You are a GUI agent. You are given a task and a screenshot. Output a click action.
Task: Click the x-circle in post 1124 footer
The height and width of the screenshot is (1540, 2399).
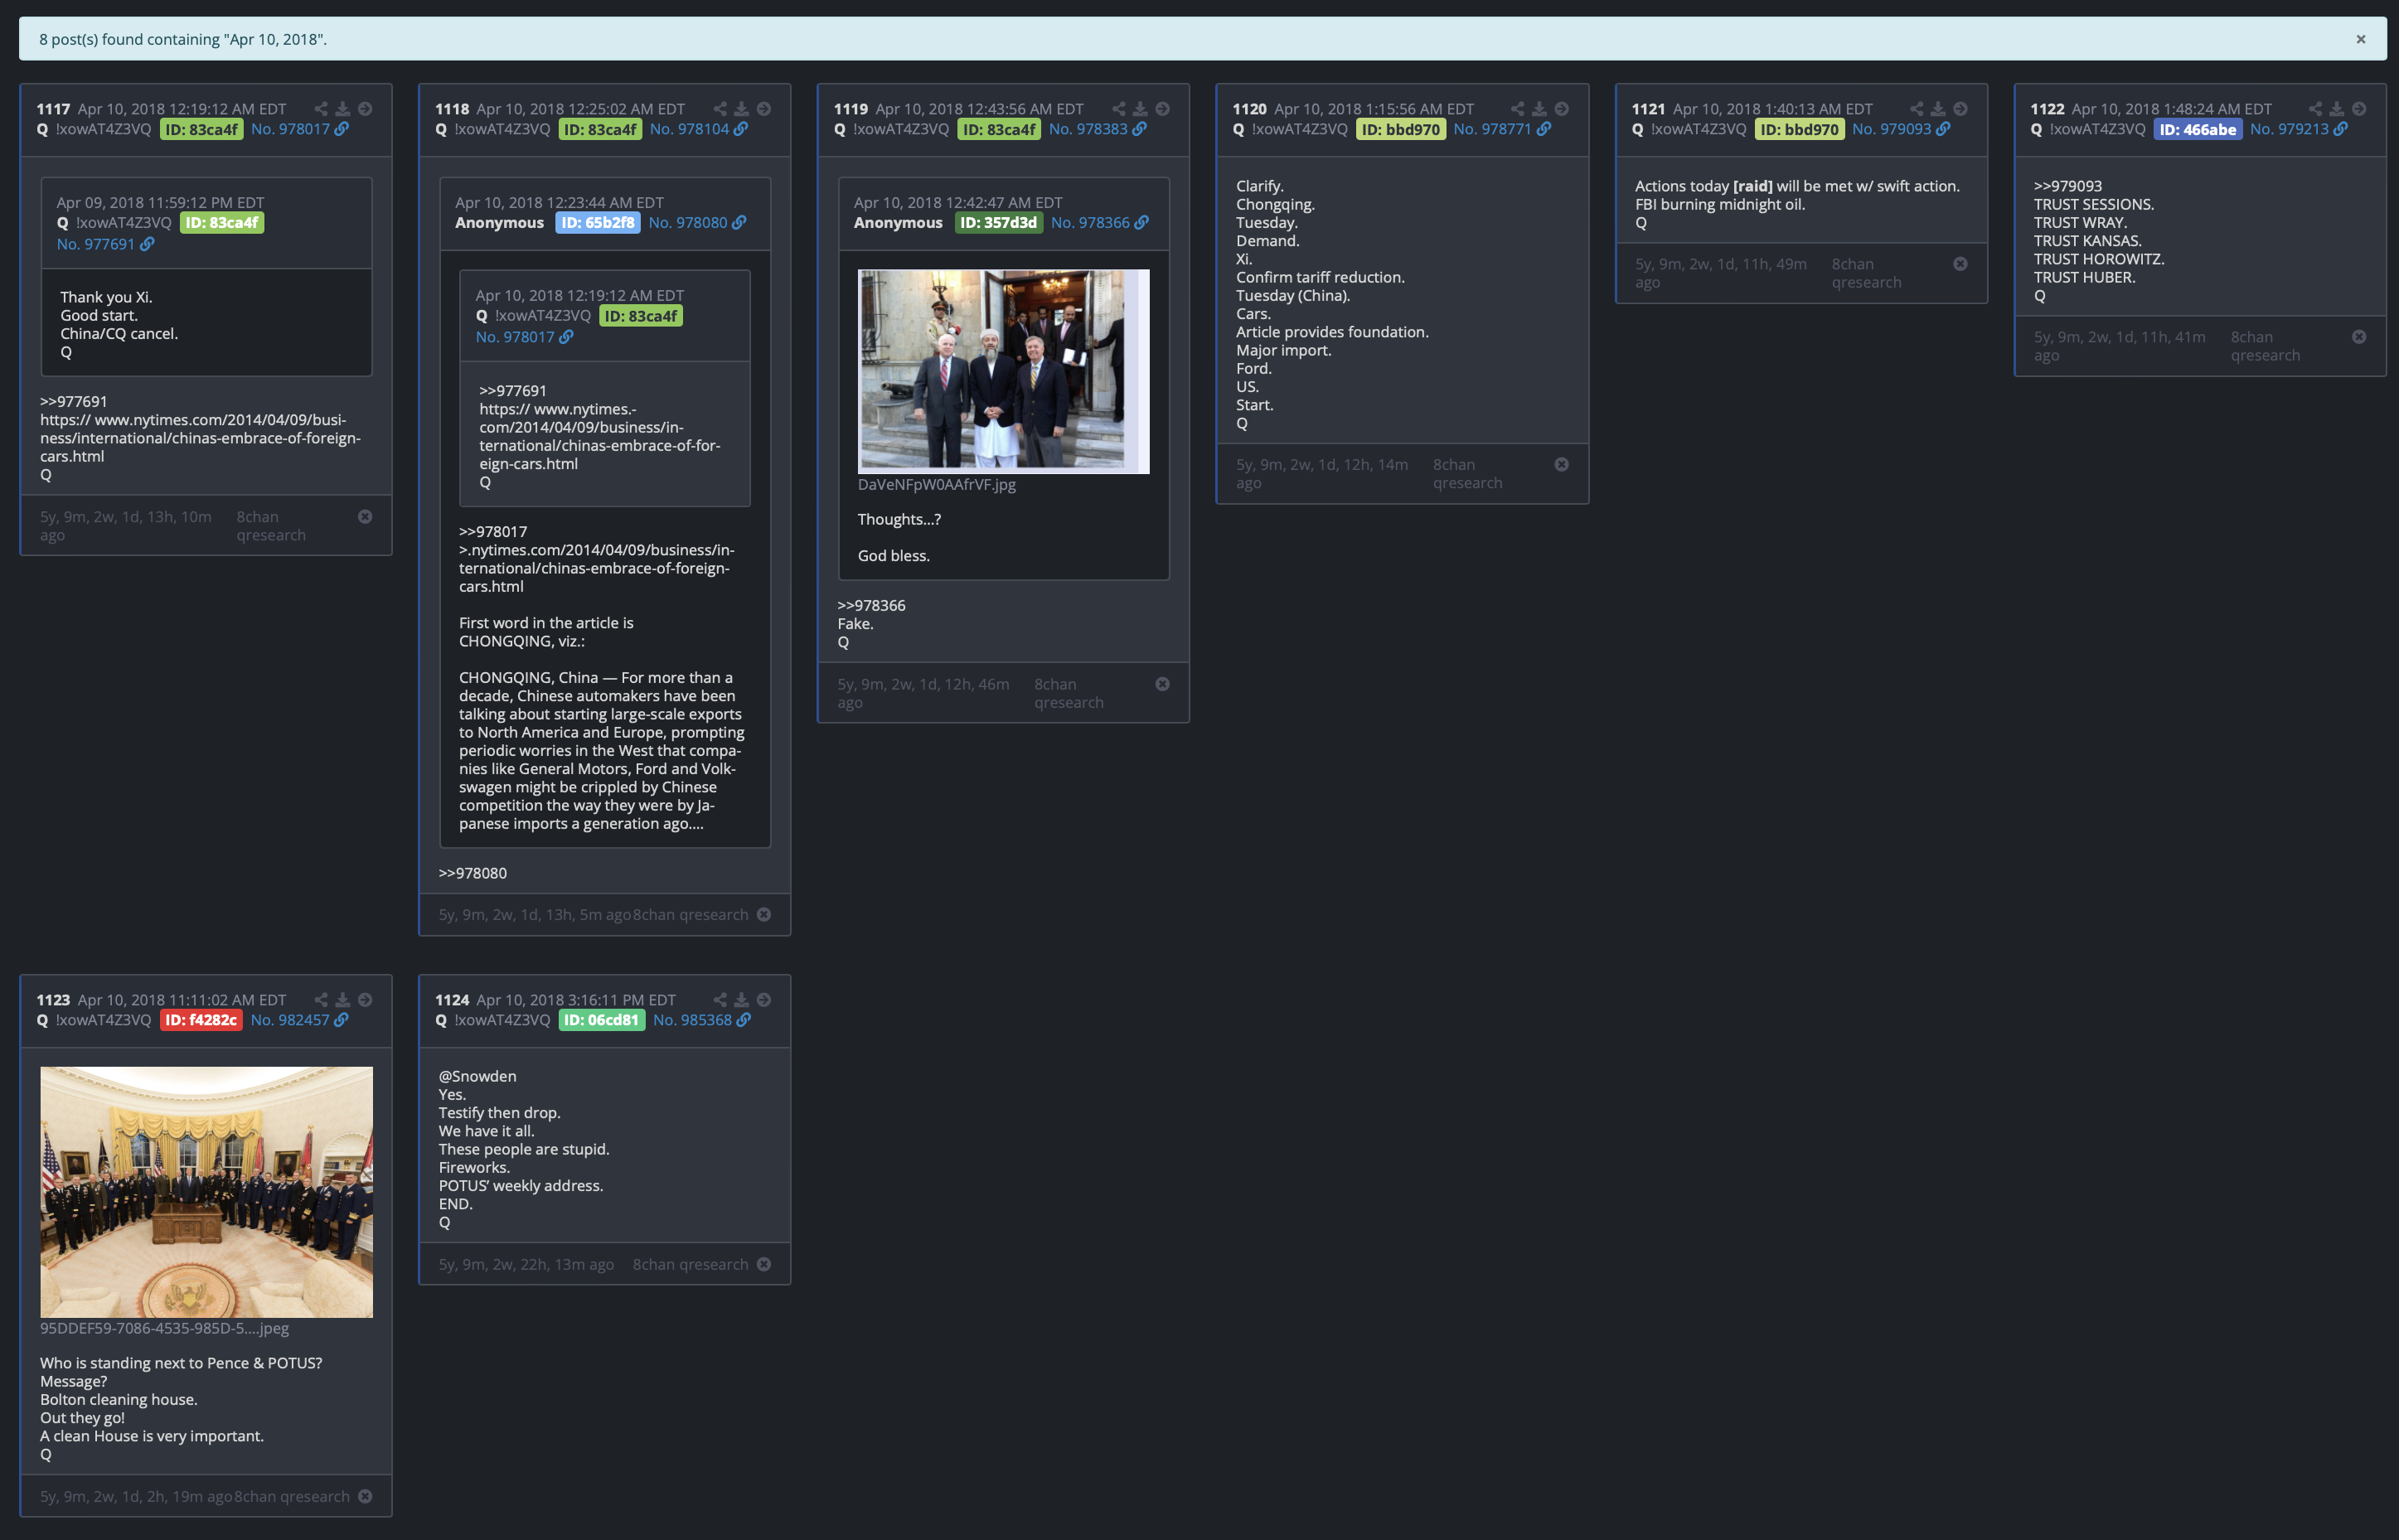tap(764, 1265)
